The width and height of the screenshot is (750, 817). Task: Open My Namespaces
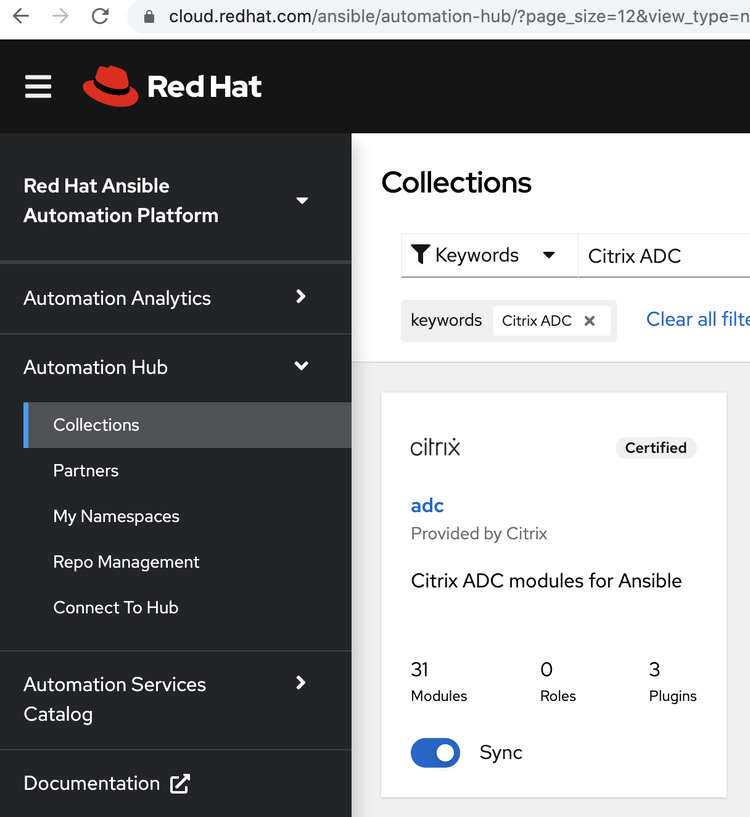[116, 516]
